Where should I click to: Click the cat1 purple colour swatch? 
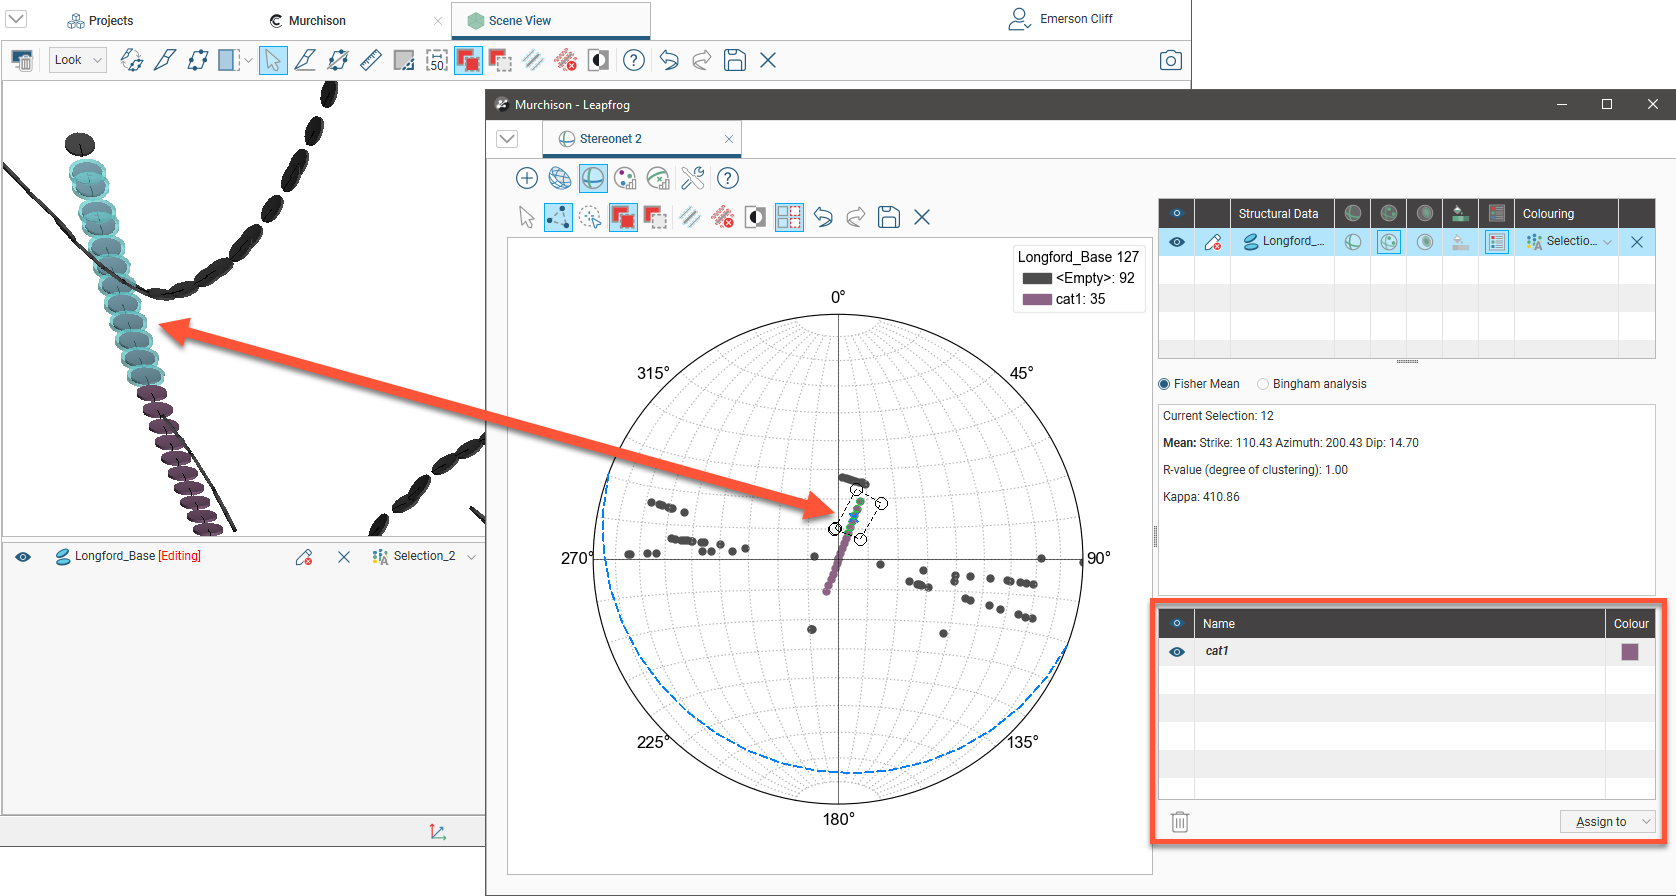click(x=1630, y=652)
